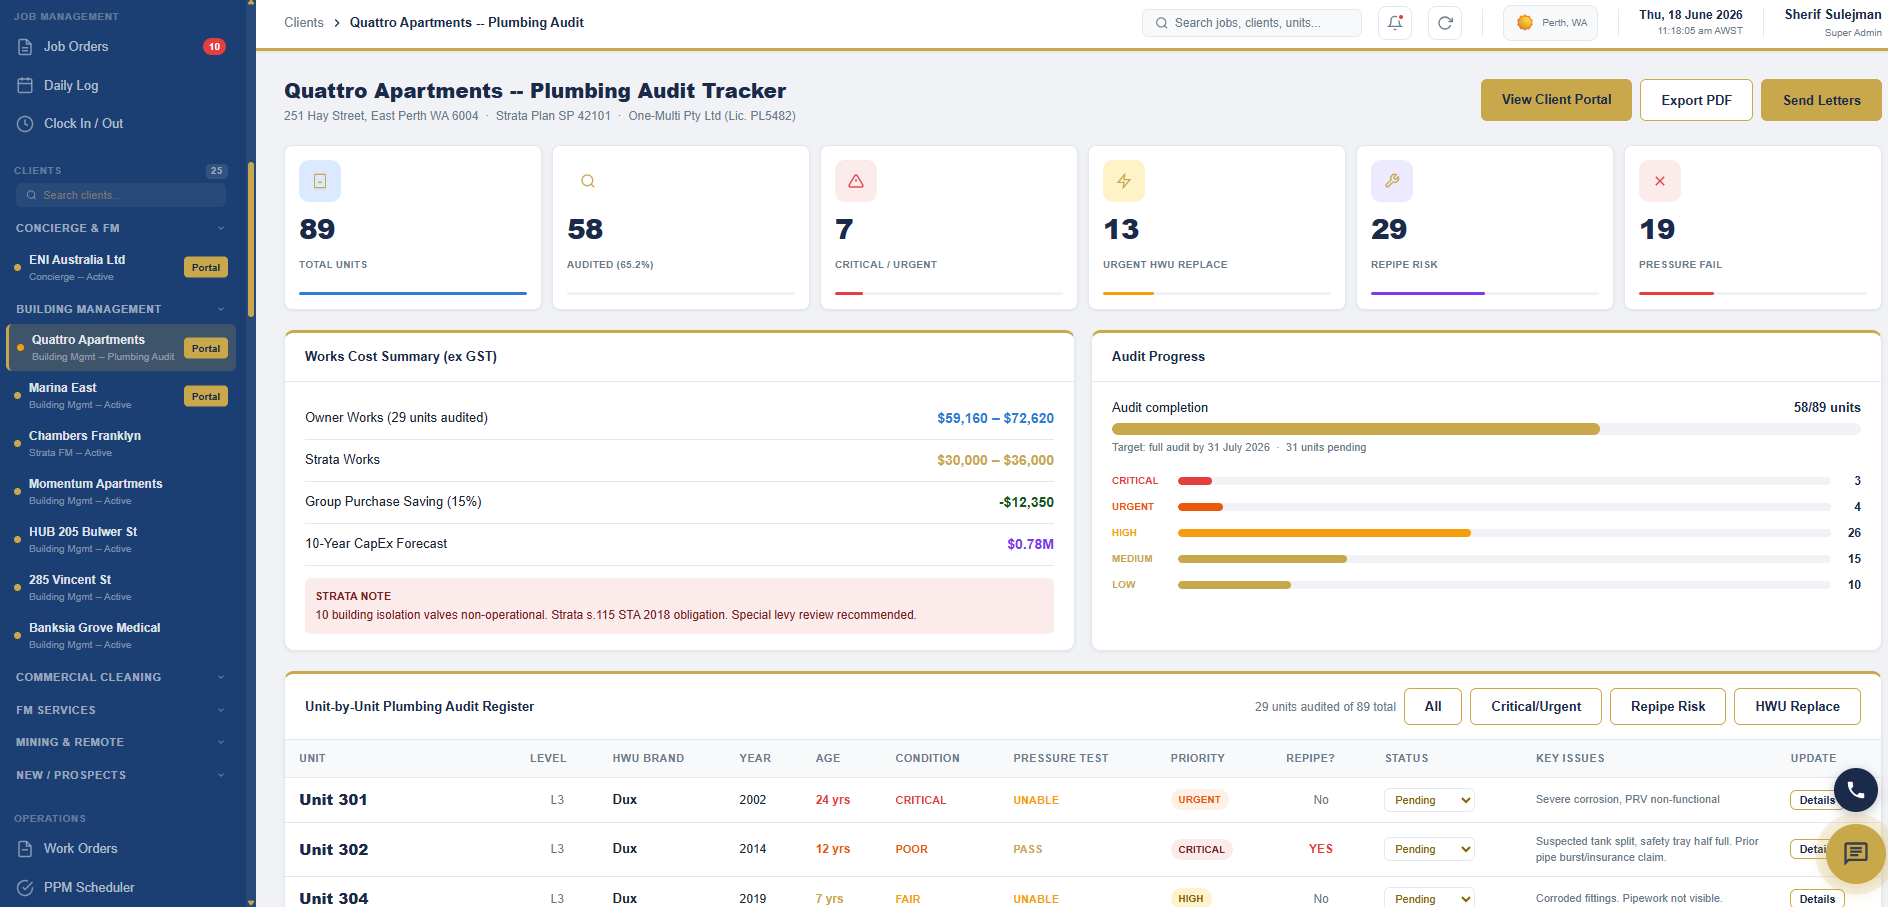The image size is (1888, 907).
Task: Open the chat message floating button
Action: pos(1856,853)
